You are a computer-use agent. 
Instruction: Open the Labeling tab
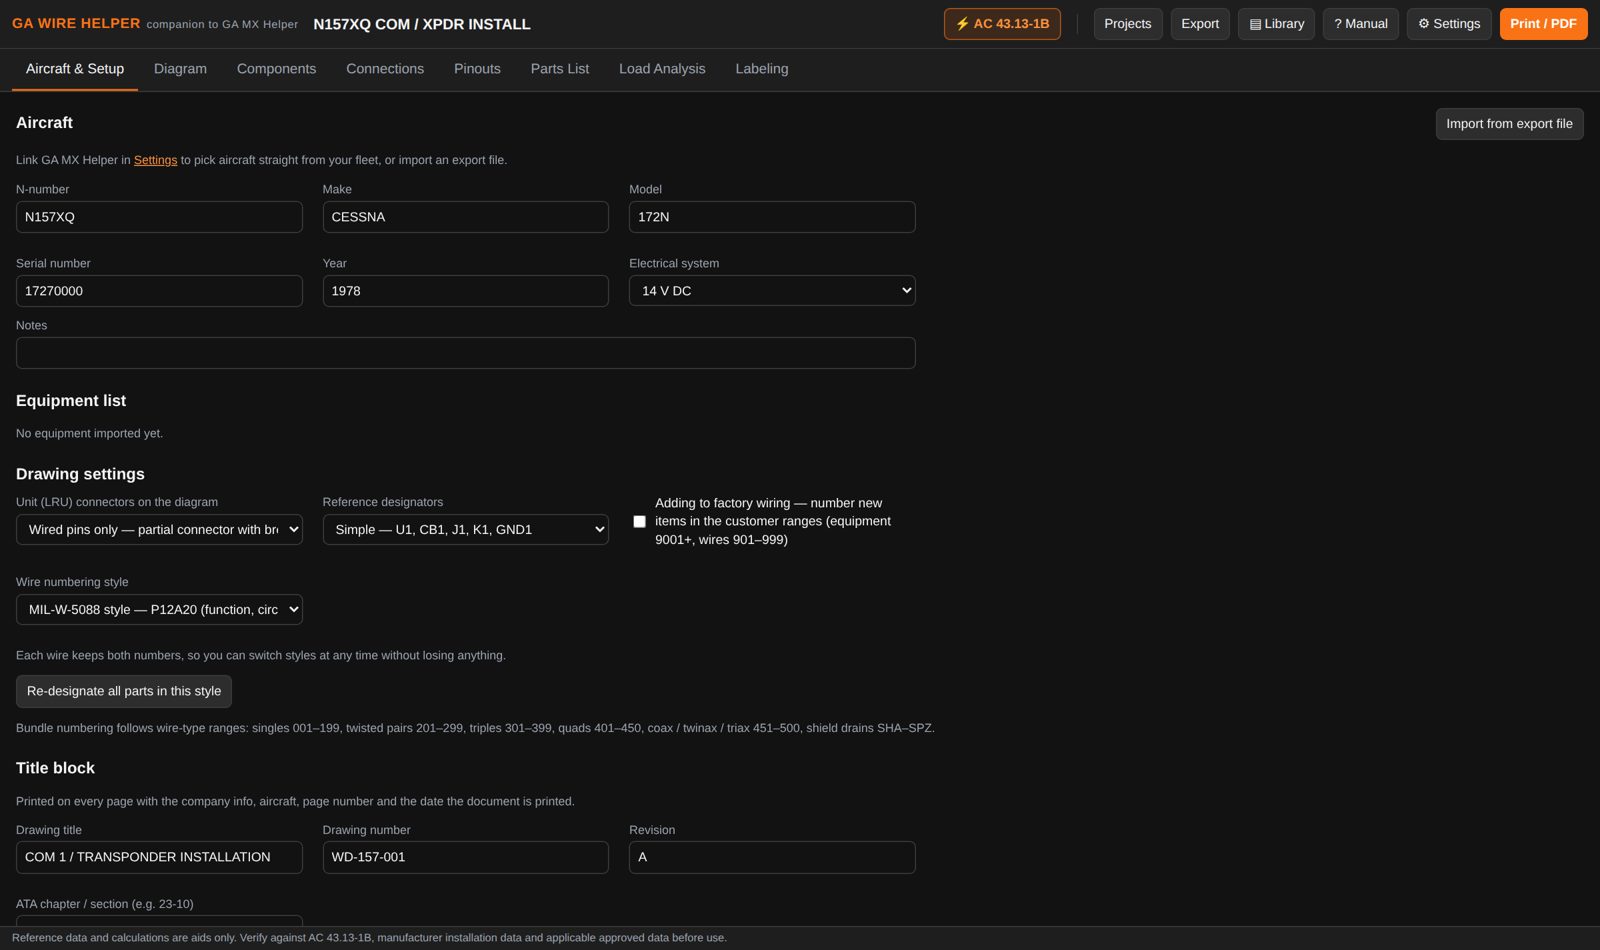762,69
